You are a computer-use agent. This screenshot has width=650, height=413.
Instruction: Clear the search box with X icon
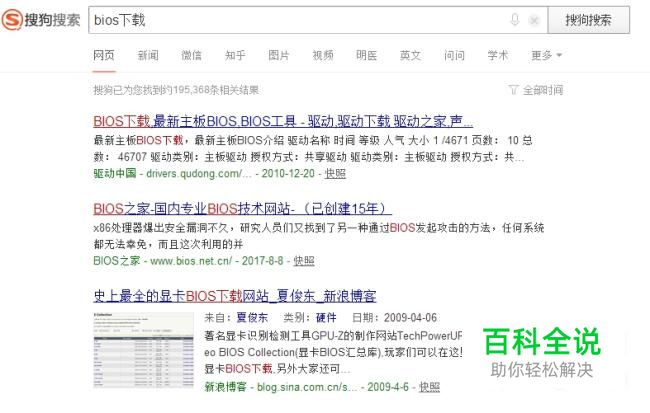point(535,20)
